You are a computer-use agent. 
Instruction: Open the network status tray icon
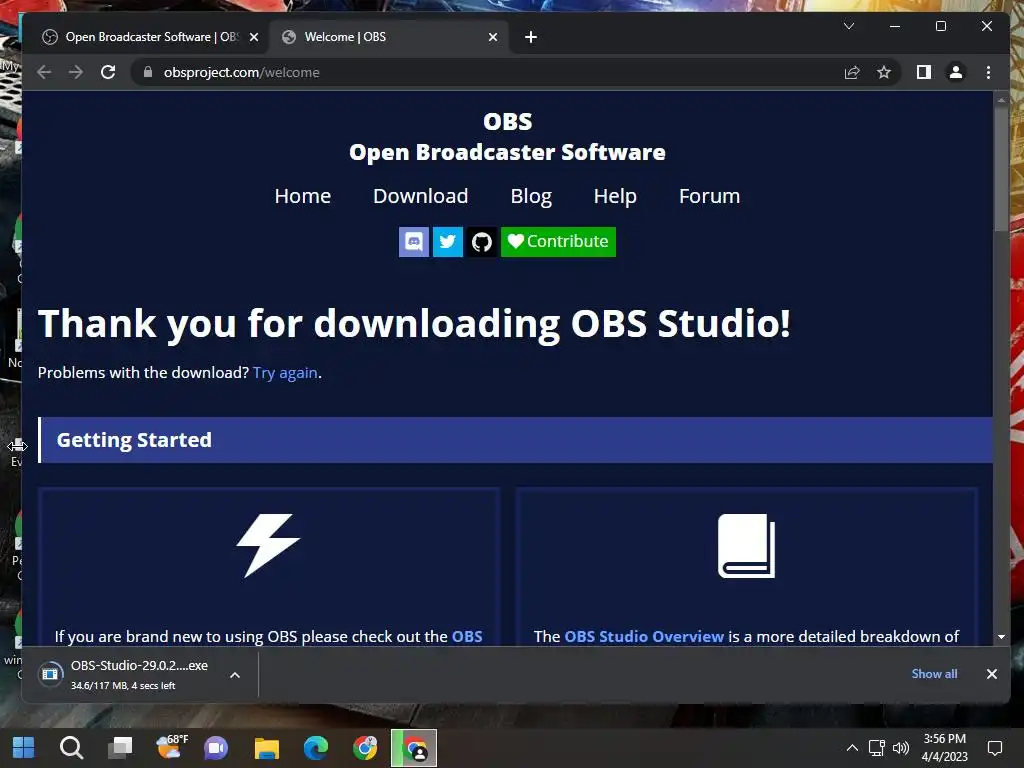pos(876,748)
